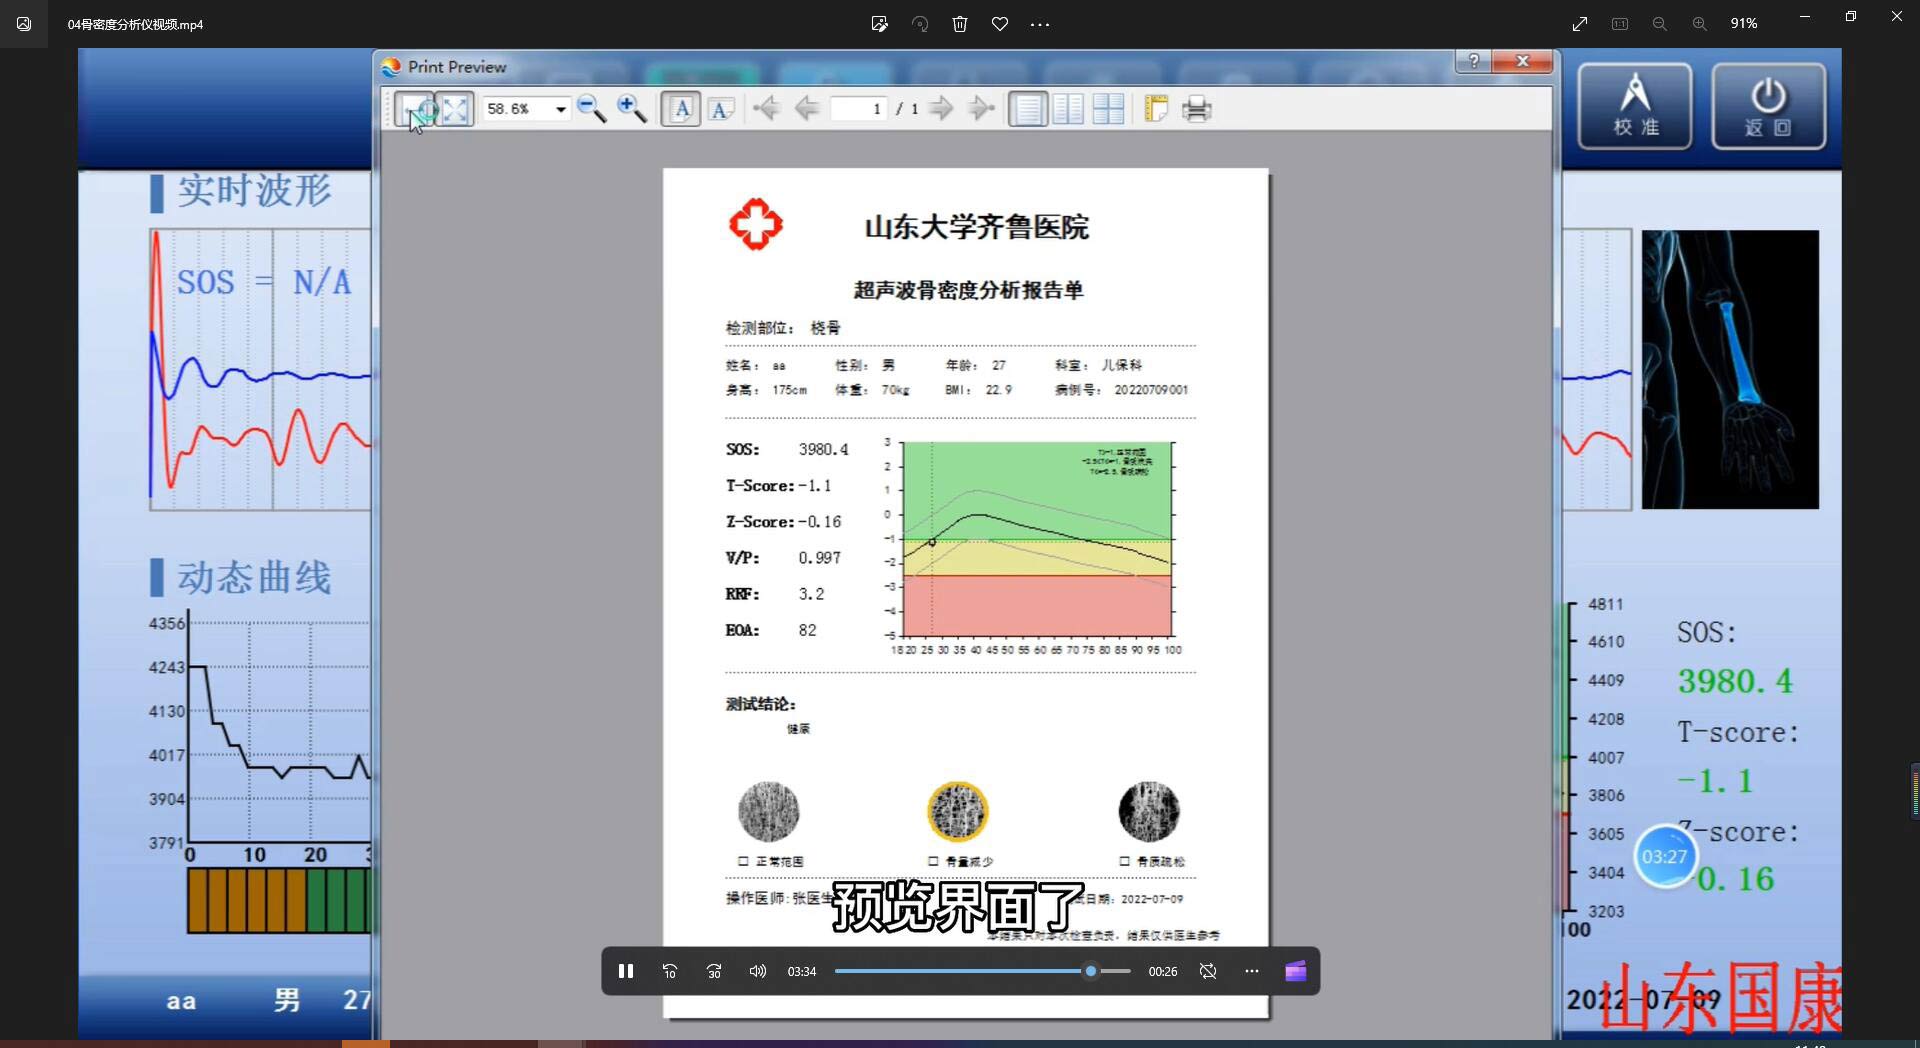Screen dimensions: 1920x1048
Task: Click the SOS value 3980.4 in green
Action: (x=1735, y=681)
